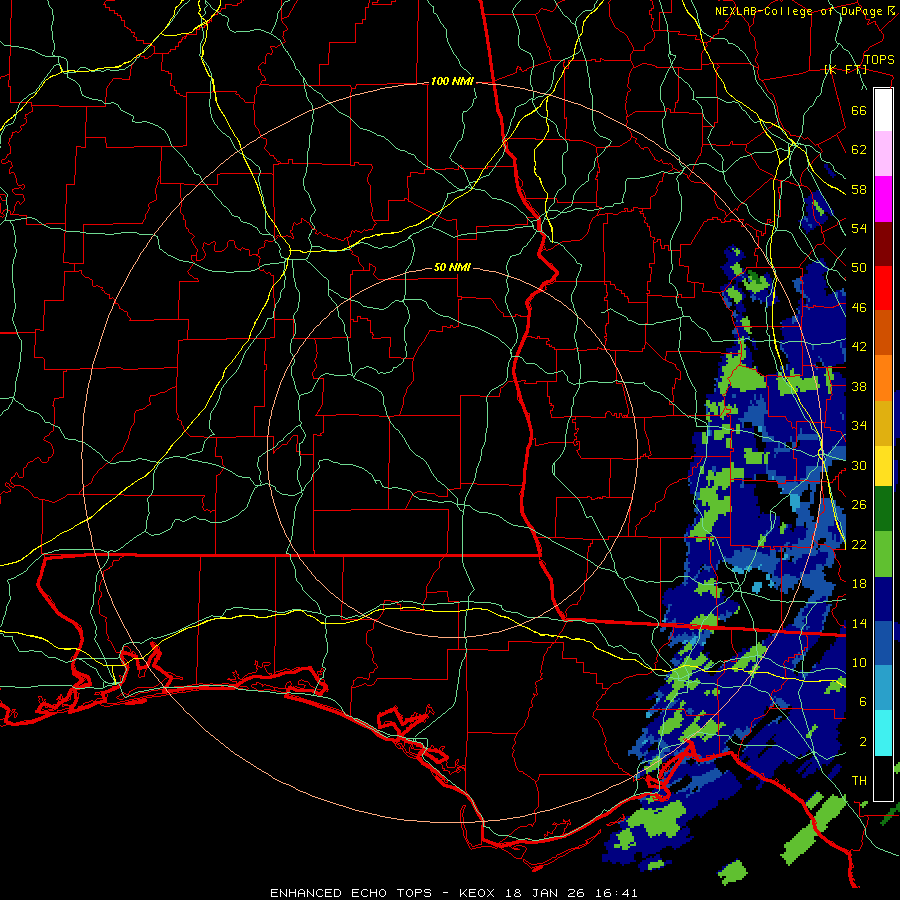
Task: Click the white swatch in the tops legend
Action: [883, 110]
